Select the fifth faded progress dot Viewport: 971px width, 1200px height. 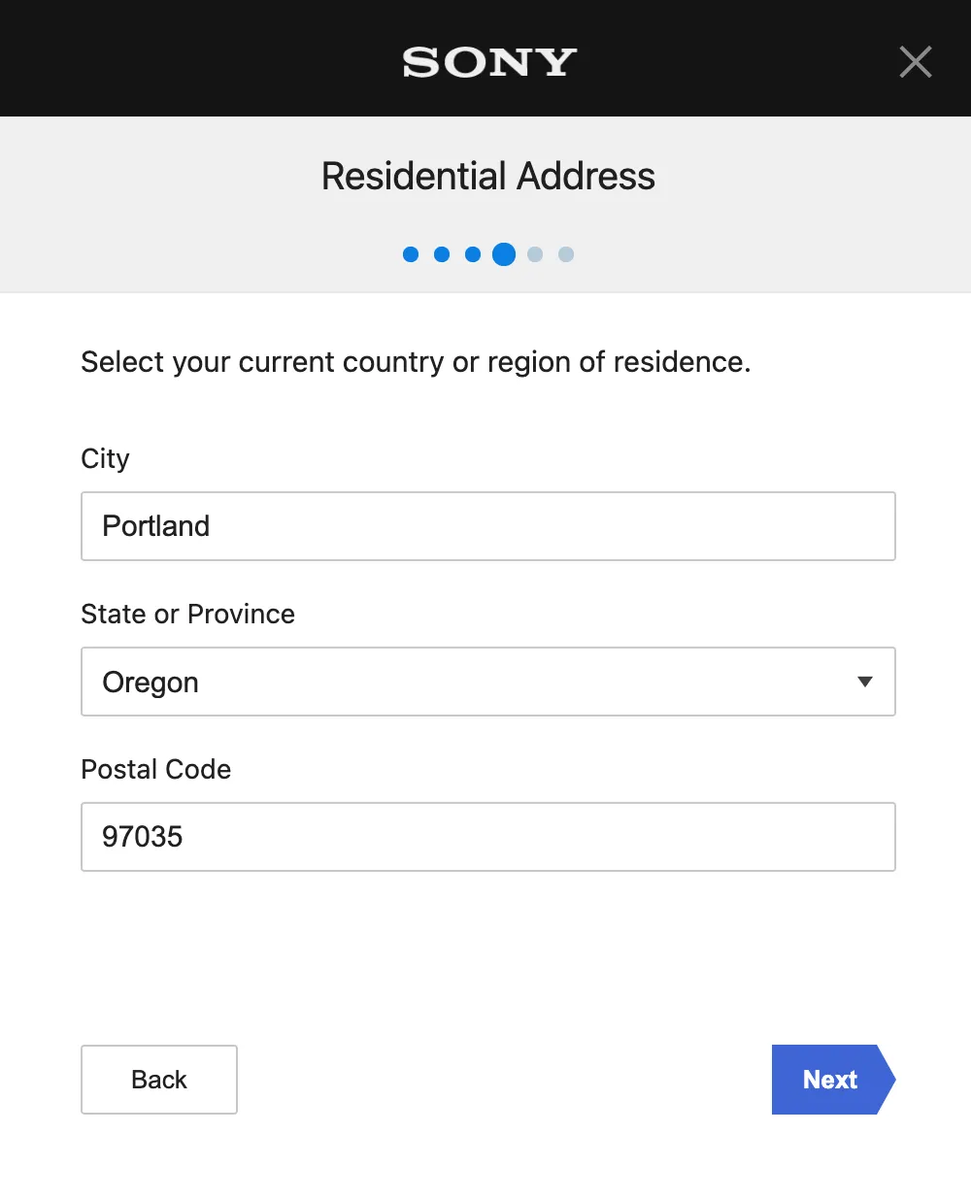tap(535, 255)
